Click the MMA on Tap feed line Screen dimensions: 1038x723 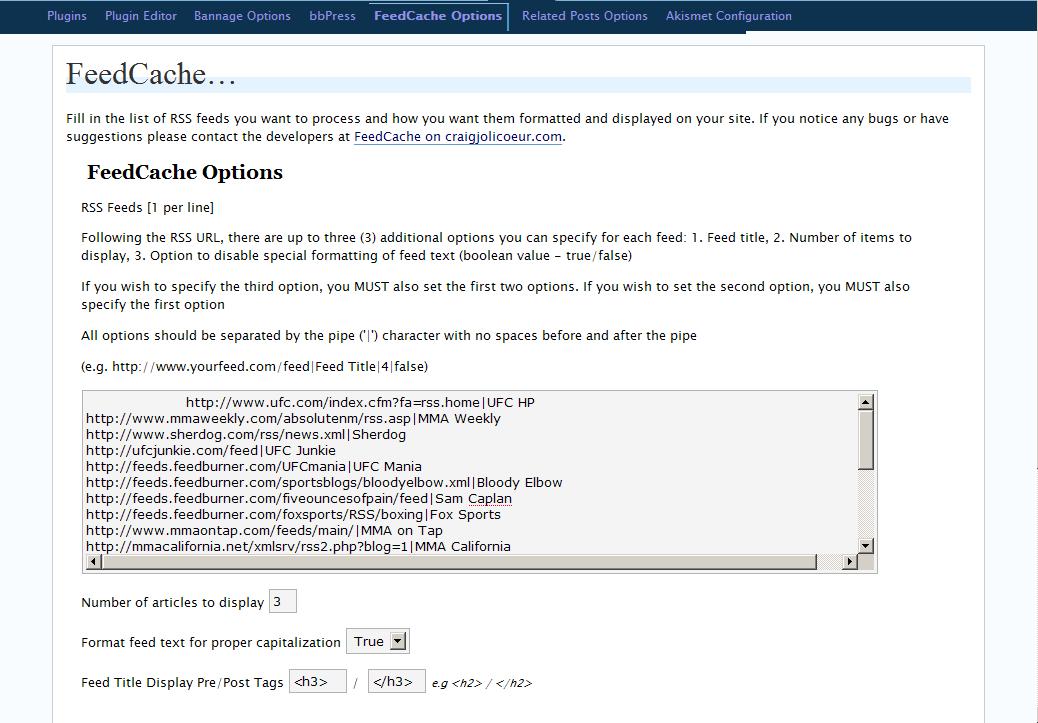pyautogui.click(x=264, y=530)
